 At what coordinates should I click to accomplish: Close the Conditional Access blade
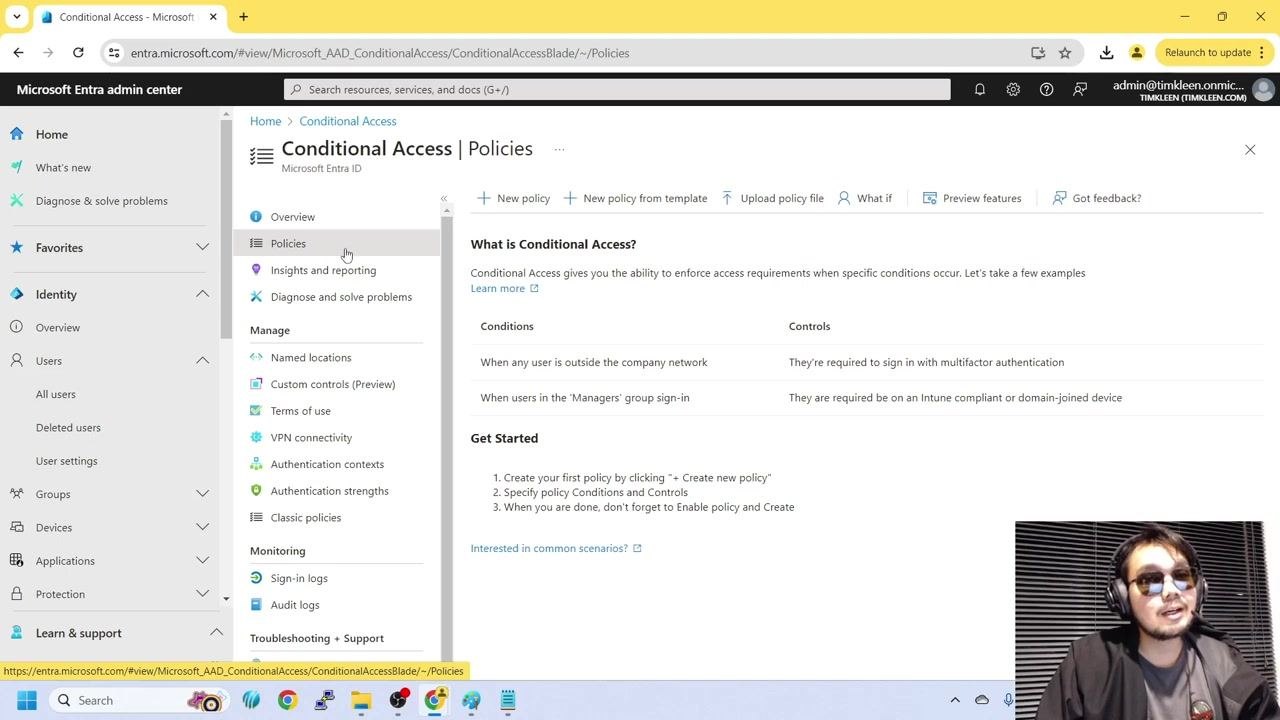[1250, 150]
